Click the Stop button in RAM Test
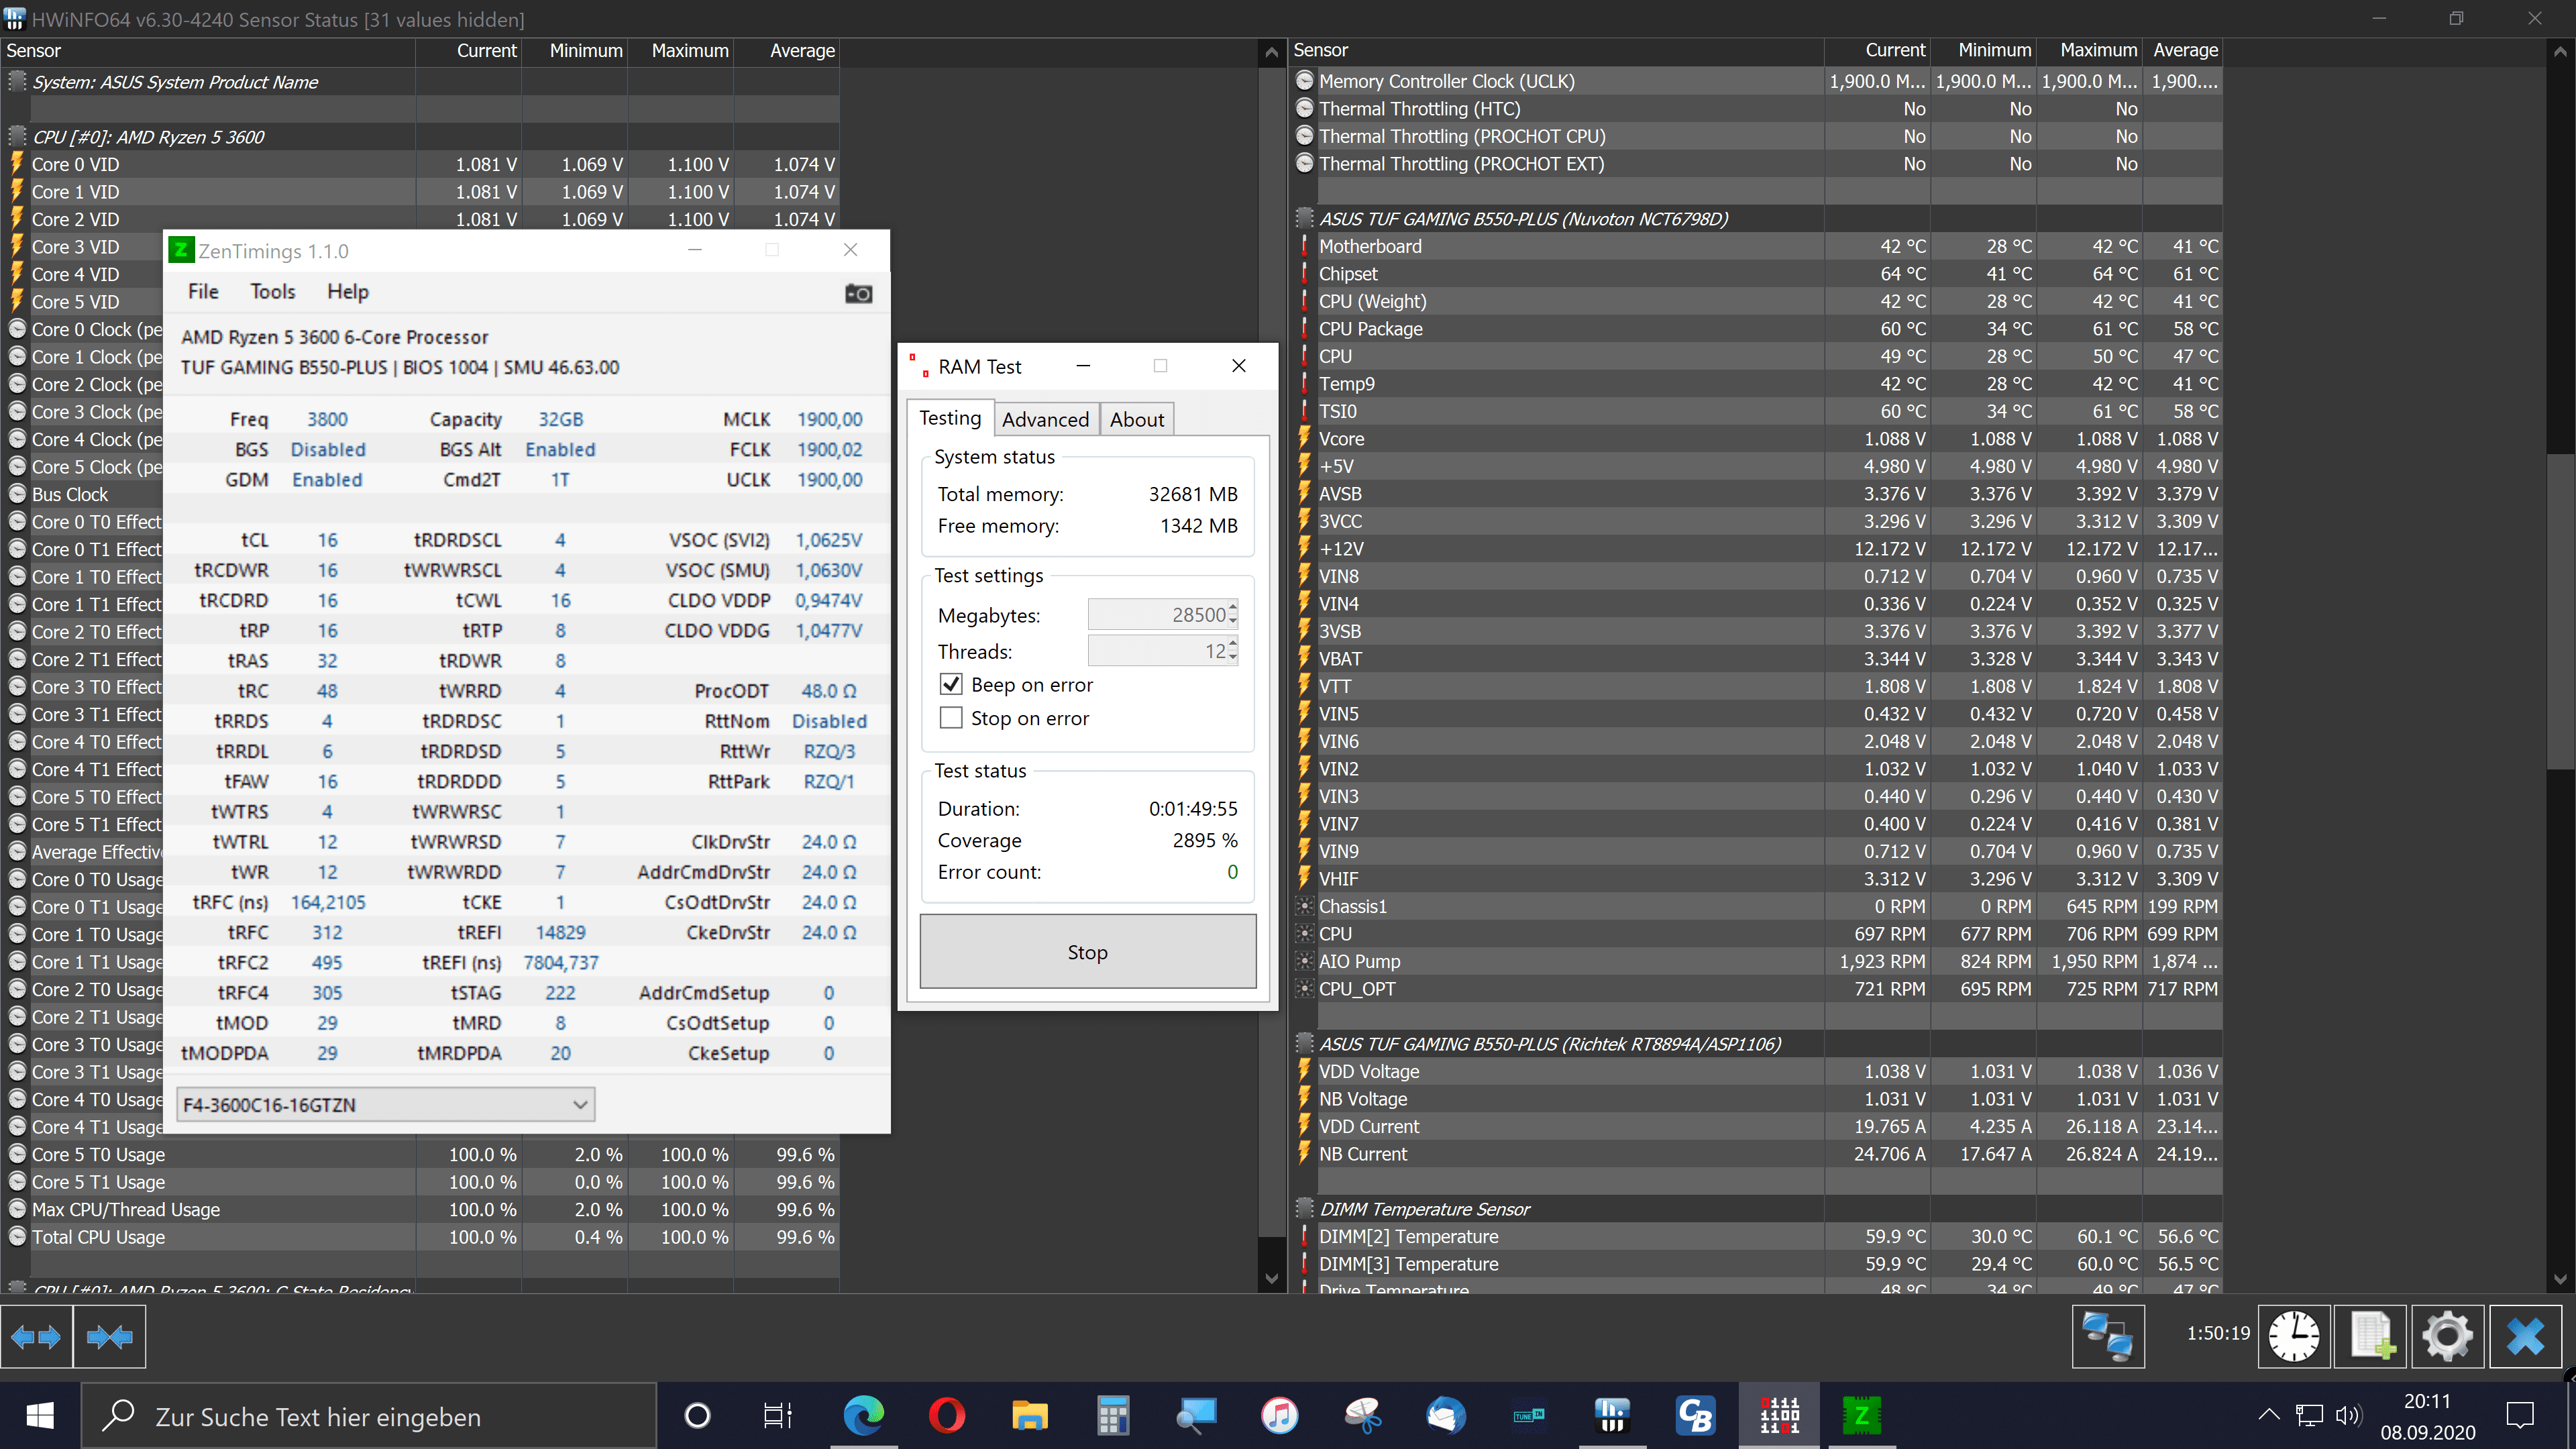 click(1088, 952)
